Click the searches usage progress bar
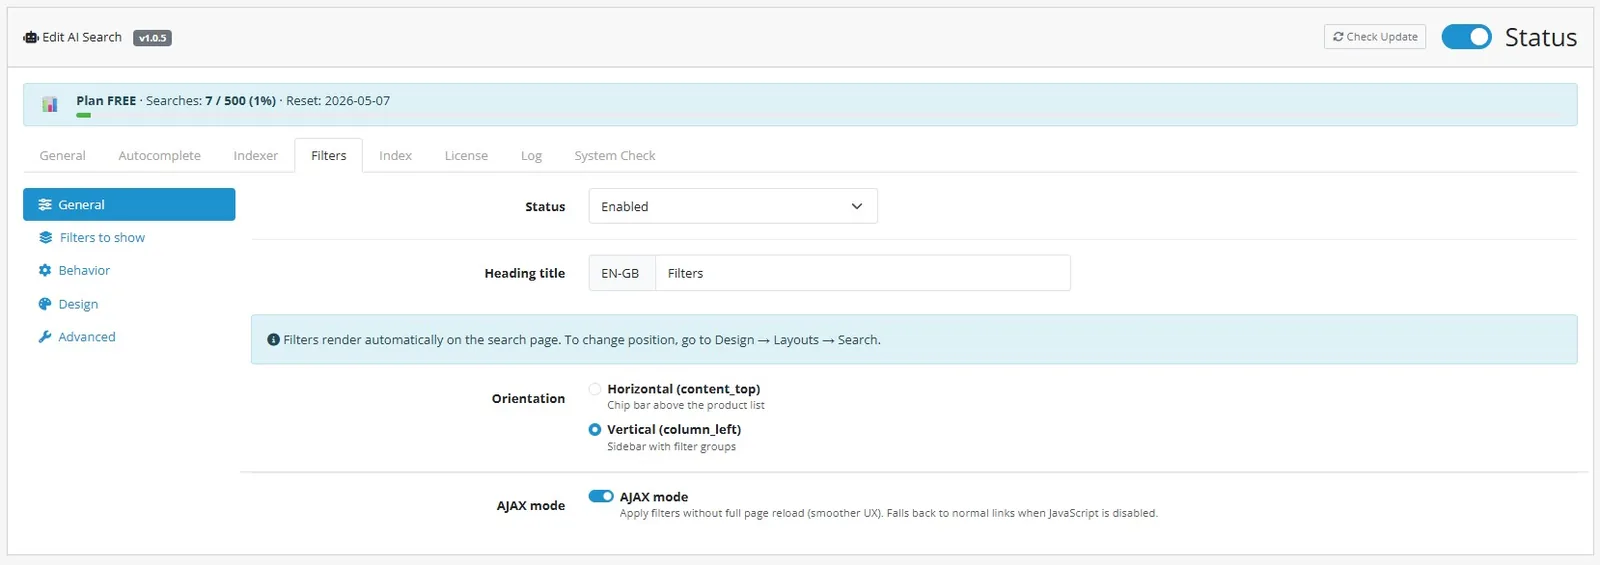Image resolution: width=1600 pixels, height=565 pixels. click(84, 115)
